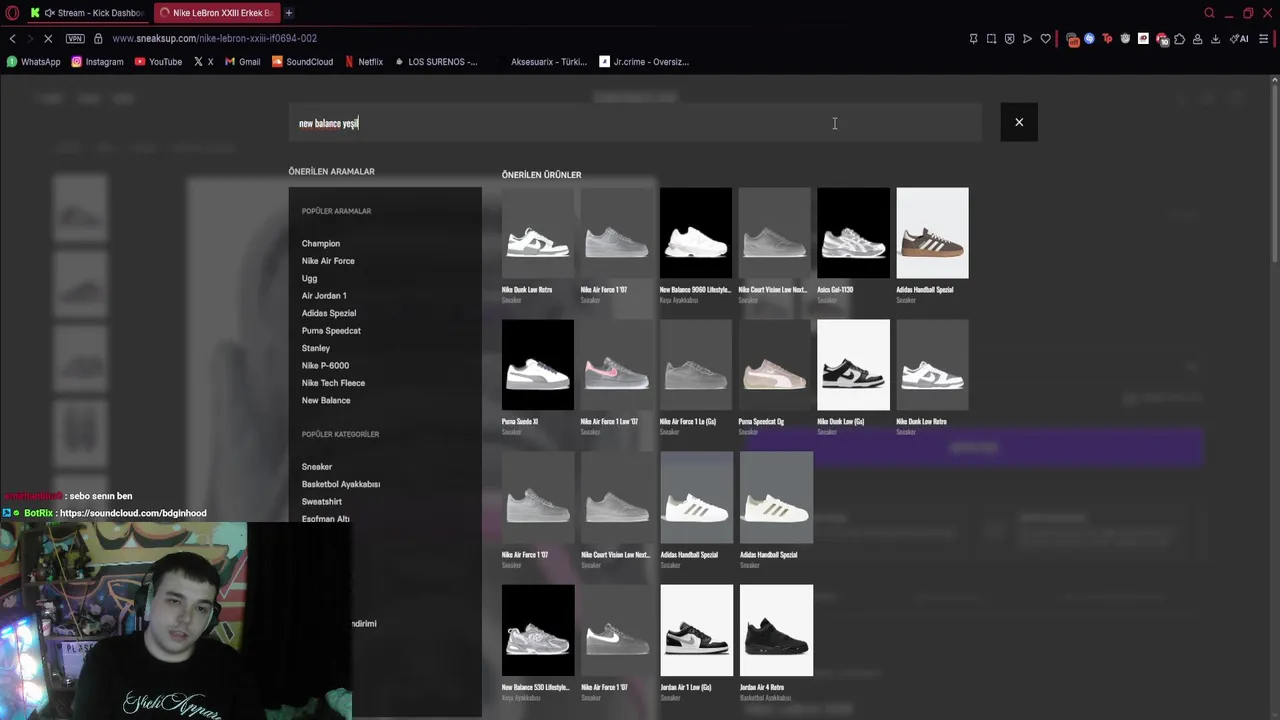1280x720 pixels.
Task: Select popular search 'Air Jordan 1'
Action: [324, 296]
